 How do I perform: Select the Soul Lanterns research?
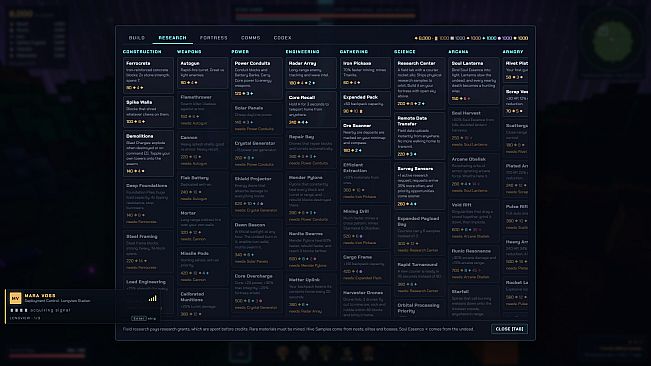click(473, 81)
